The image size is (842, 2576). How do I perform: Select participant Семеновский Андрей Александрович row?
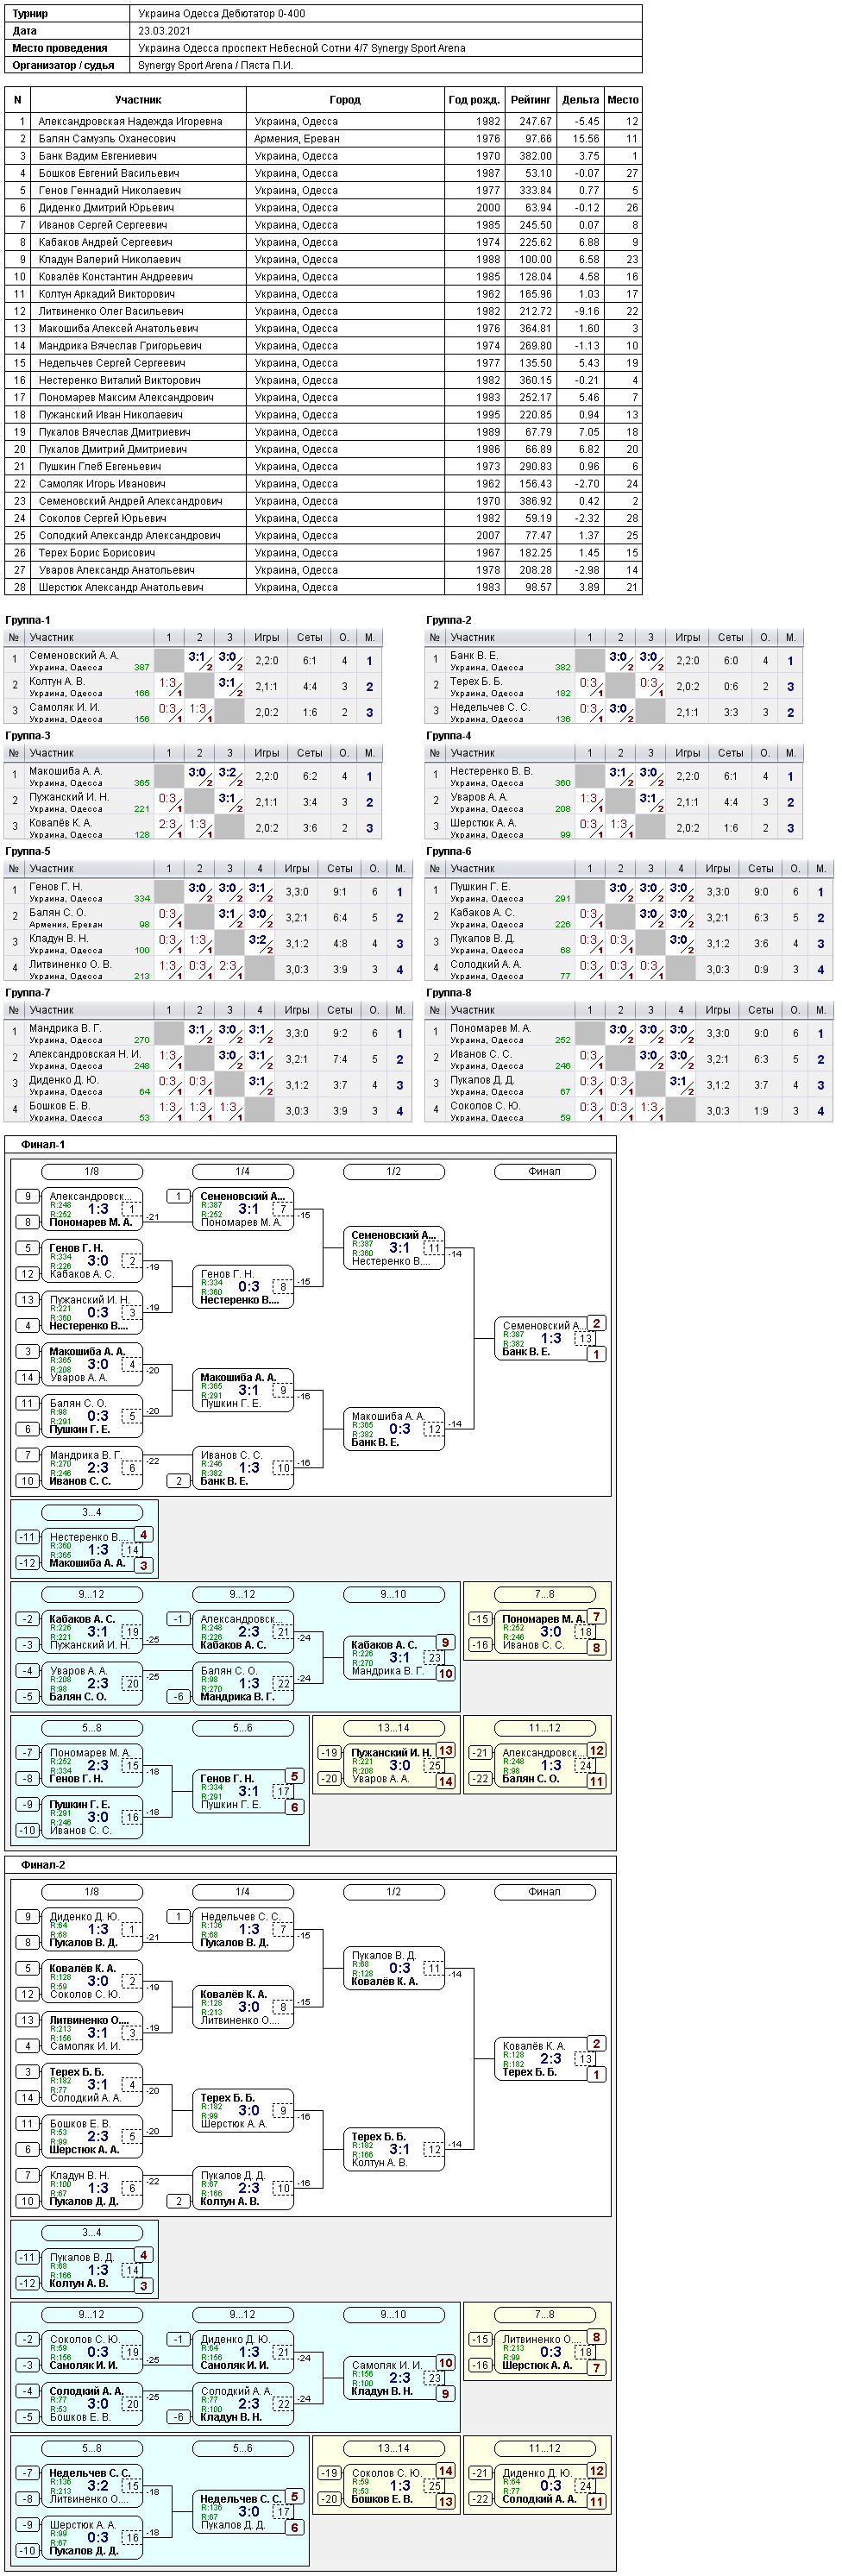click(323, 501)
